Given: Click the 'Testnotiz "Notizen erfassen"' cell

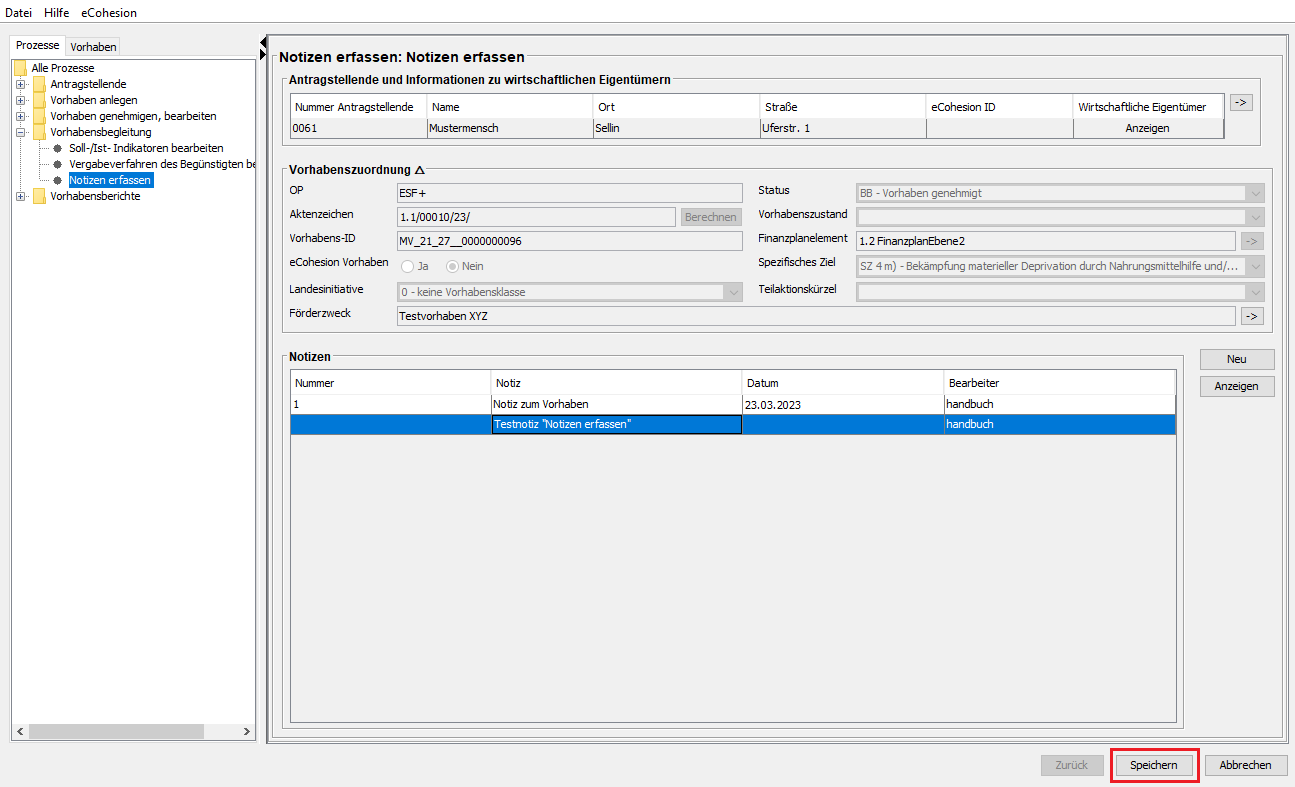Looking at the screenshot, I should 616,424.
